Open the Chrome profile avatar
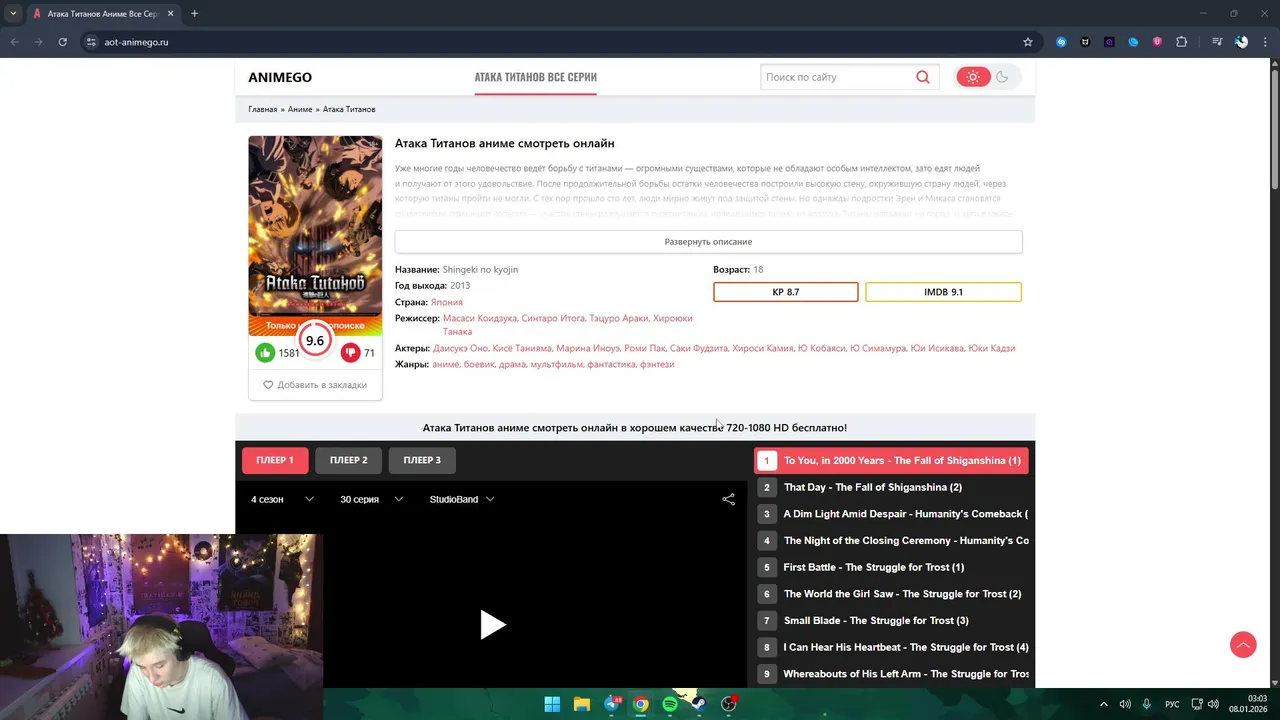 (1241, 42)
